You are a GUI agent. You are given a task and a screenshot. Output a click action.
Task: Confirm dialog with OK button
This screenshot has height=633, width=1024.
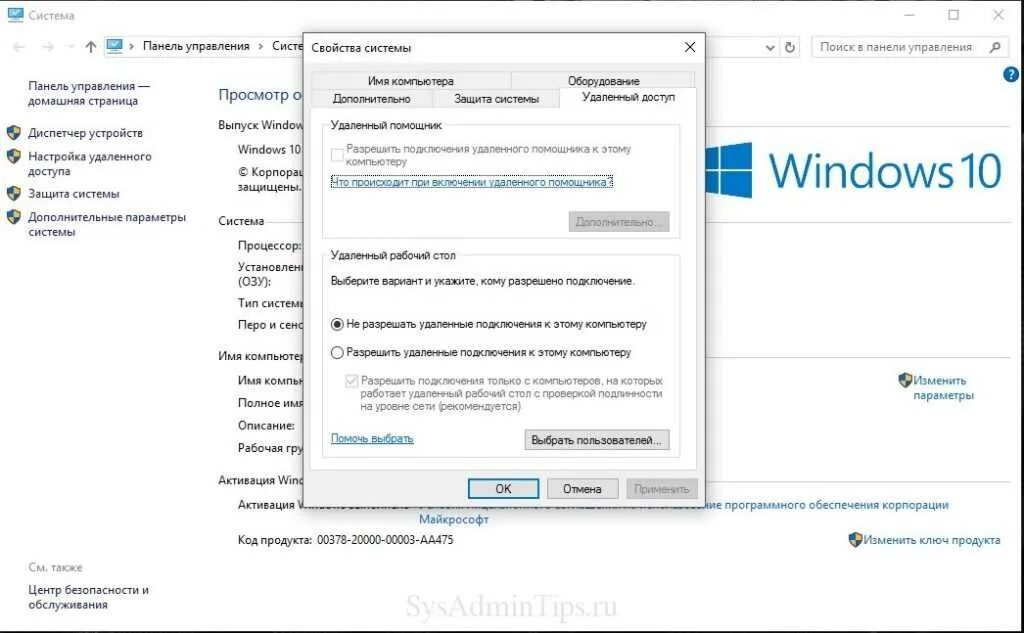tap(504, 489)
